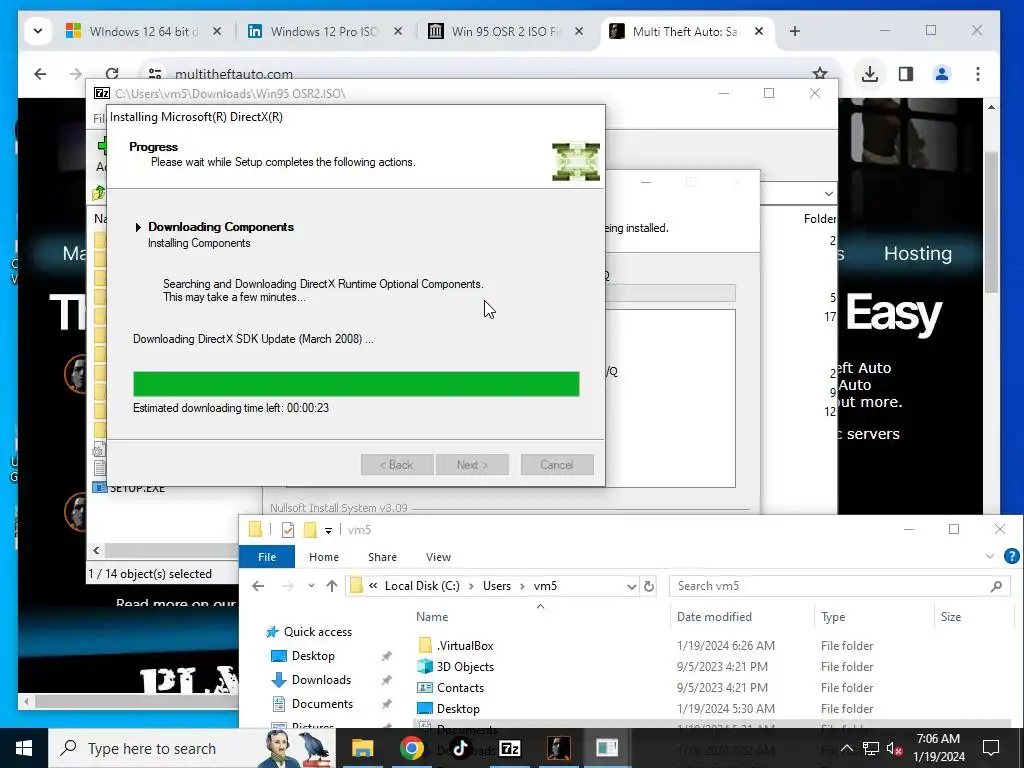This screenshot has height=768, width=1024.
Task: Show hidden system tray icons chevron
Action: (846, 748)
